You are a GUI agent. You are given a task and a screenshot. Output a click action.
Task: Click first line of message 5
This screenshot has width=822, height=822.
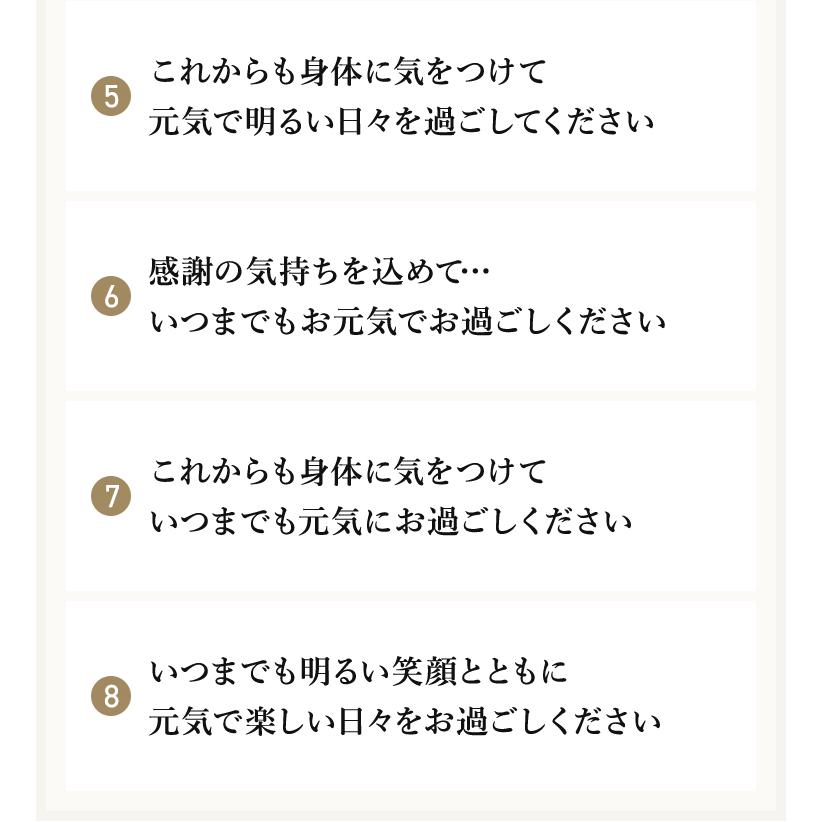coord(349,72)
